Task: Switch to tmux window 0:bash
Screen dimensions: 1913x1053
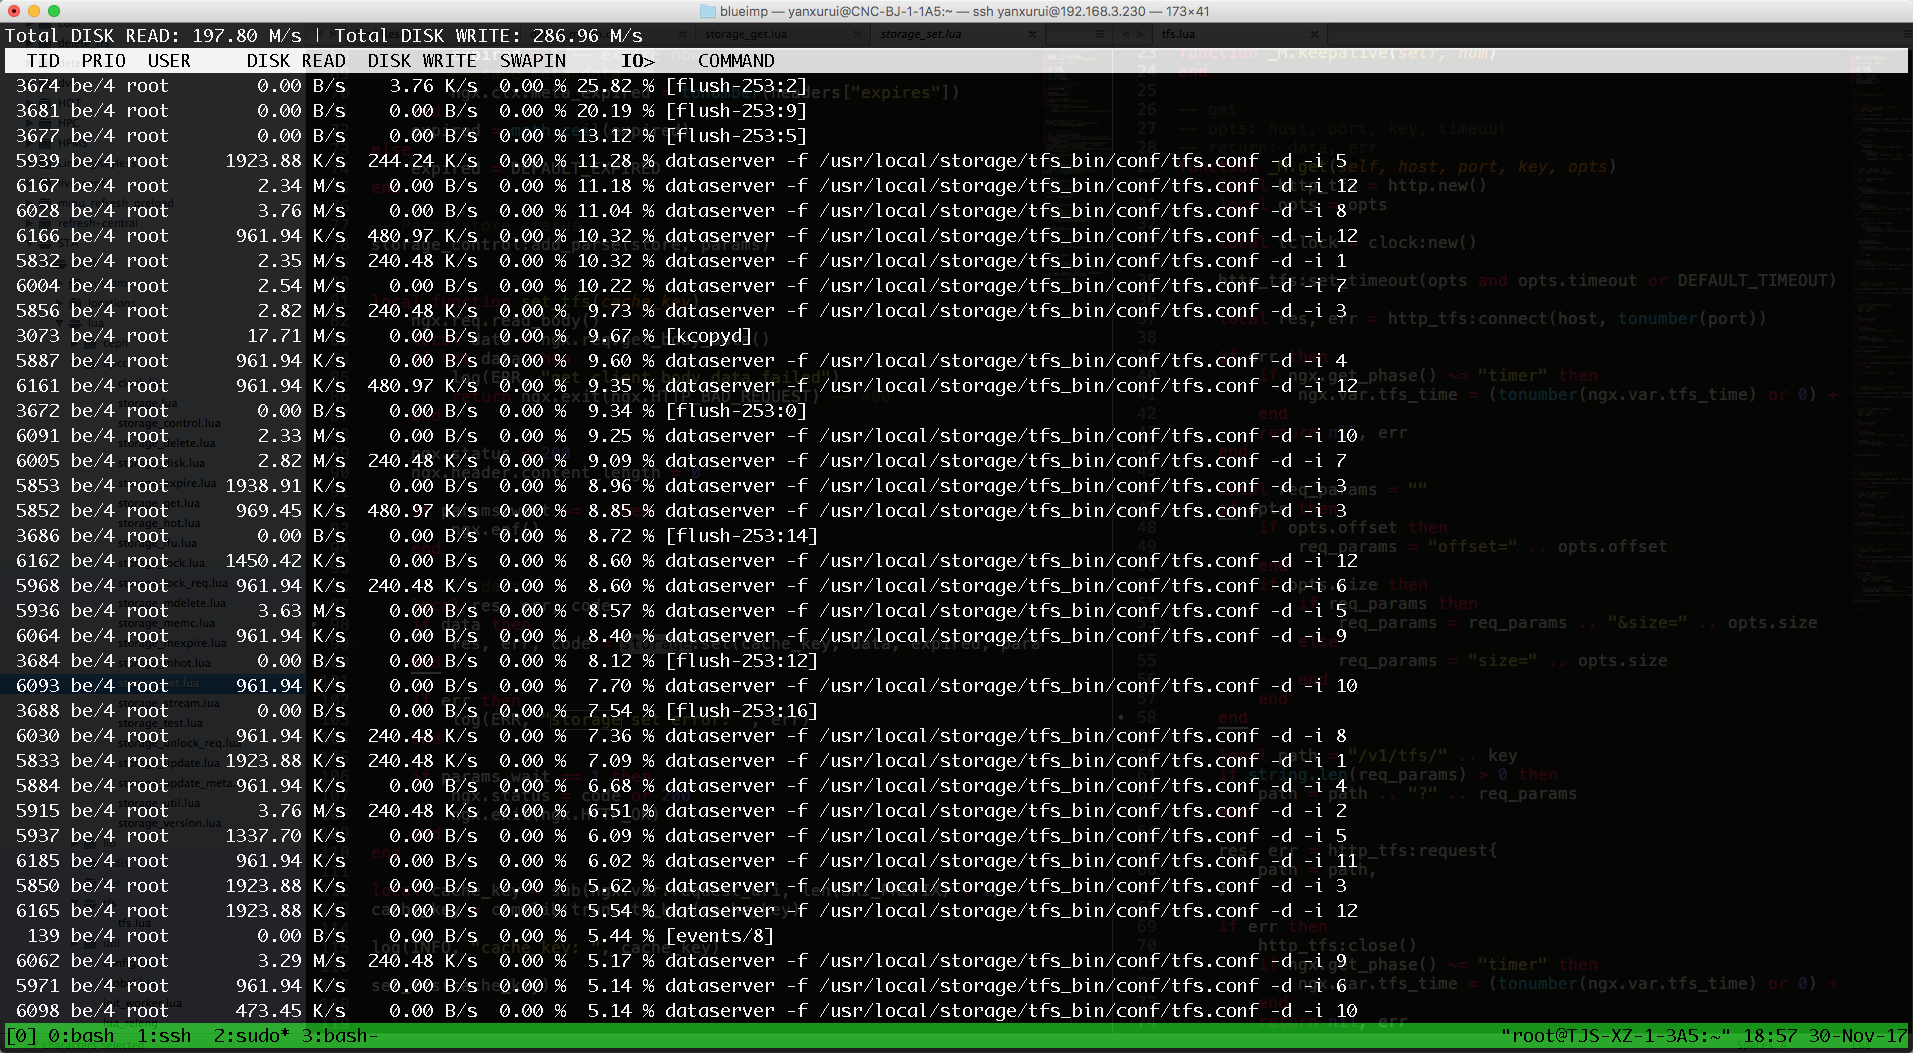Action: tap(81, 1036)
